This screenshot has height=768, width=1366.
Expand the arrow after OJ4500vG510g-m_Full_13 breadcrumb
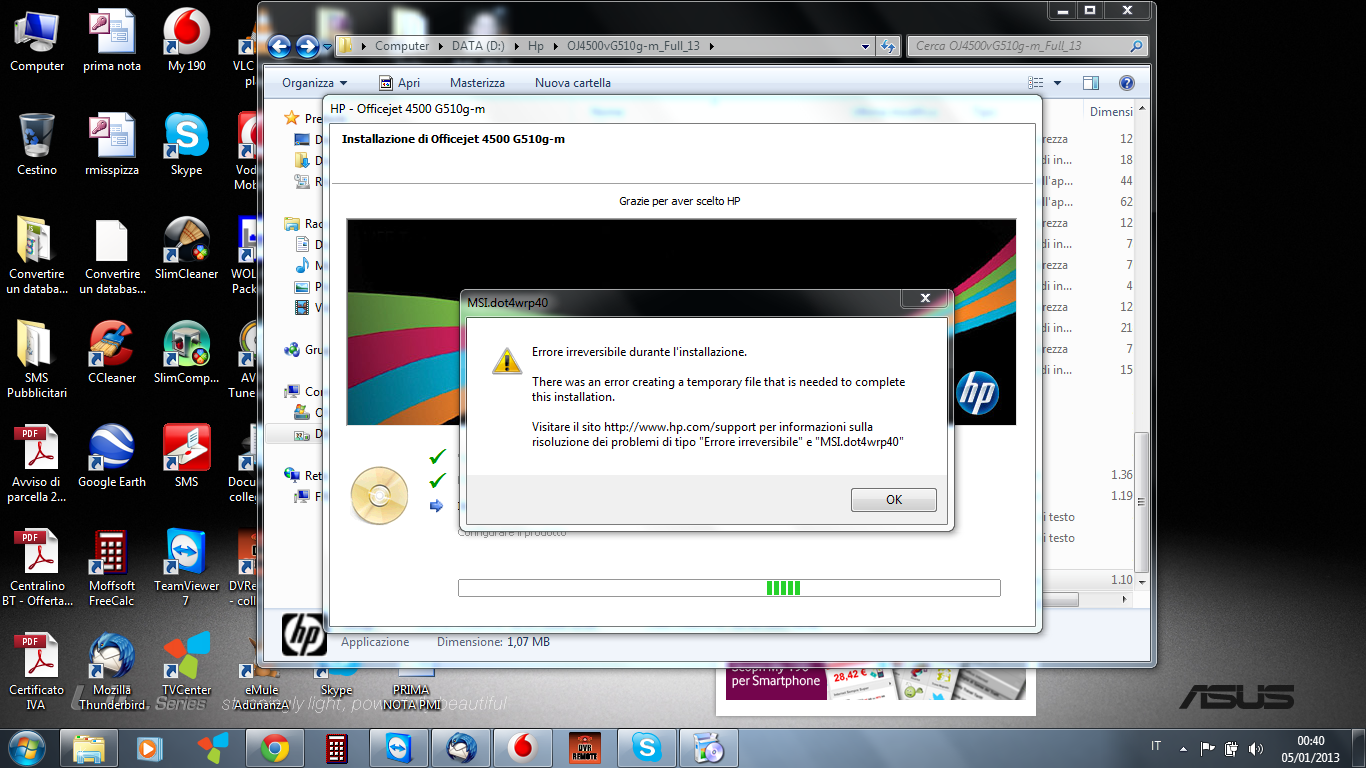tap(710, 47)
